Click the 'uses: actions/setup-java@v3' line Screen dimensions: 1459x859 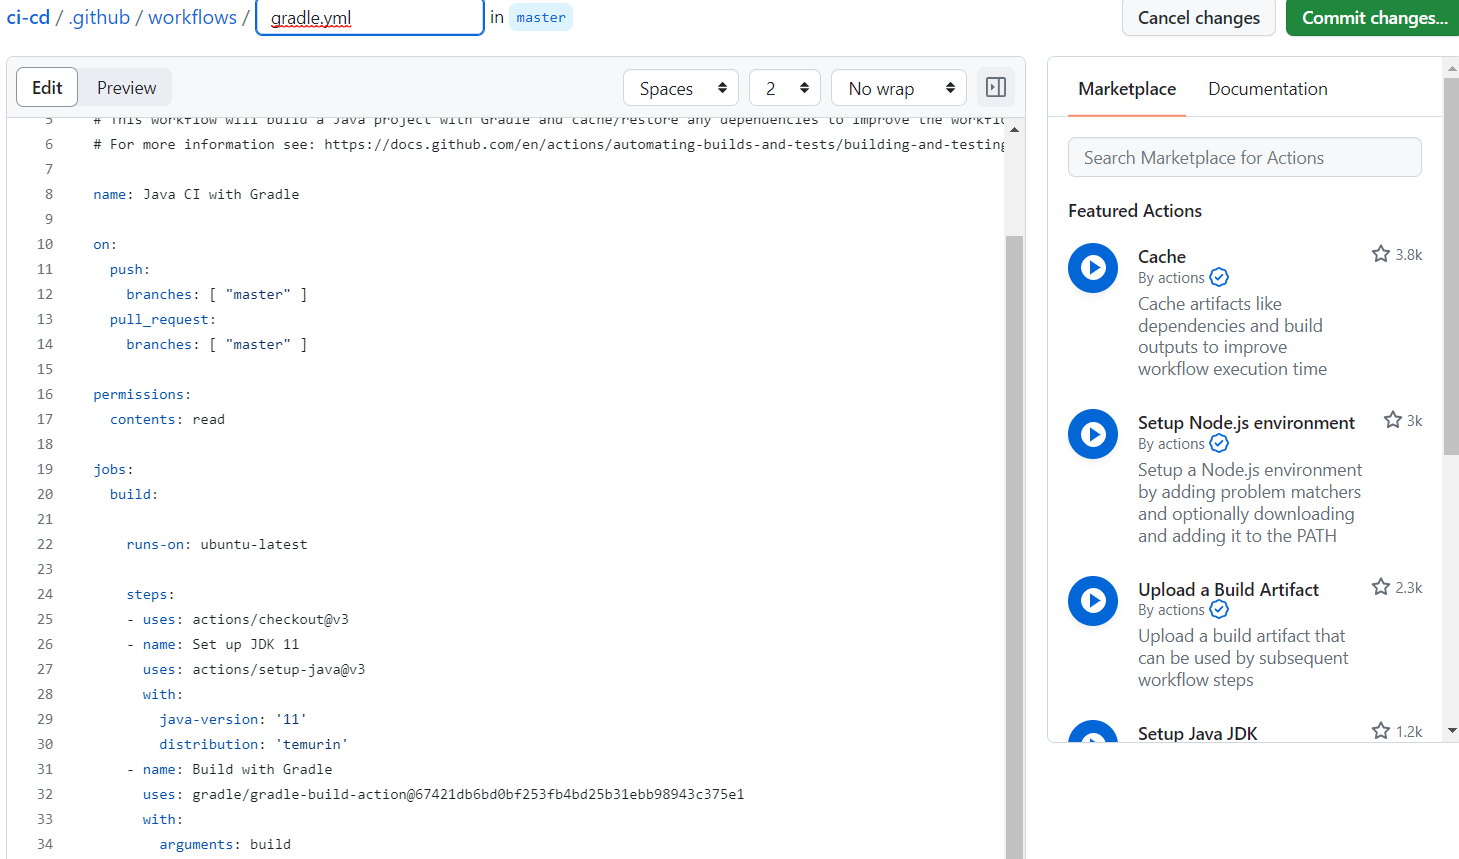click(254, 669)
